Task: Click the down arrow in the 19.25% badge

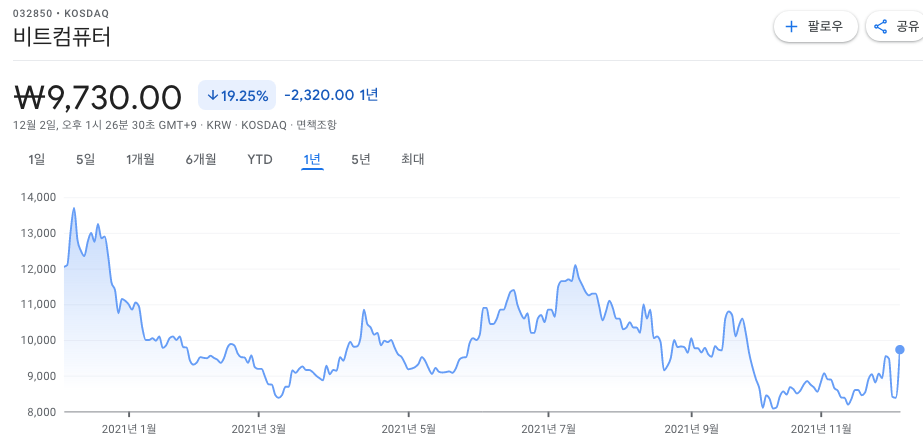Action: 213,95
